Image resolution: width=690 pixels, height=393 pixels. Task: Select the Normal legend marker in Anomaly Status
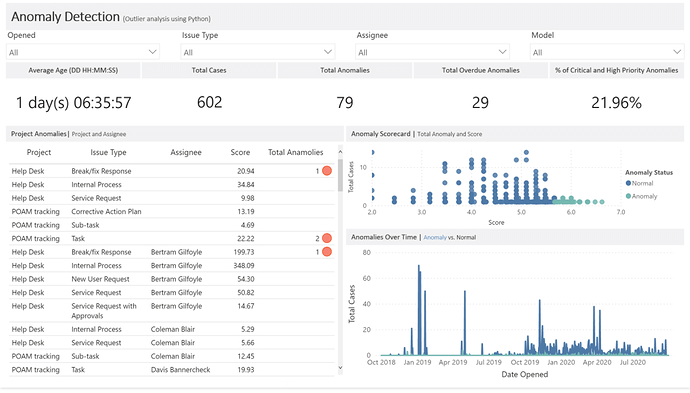pos(628,183)
